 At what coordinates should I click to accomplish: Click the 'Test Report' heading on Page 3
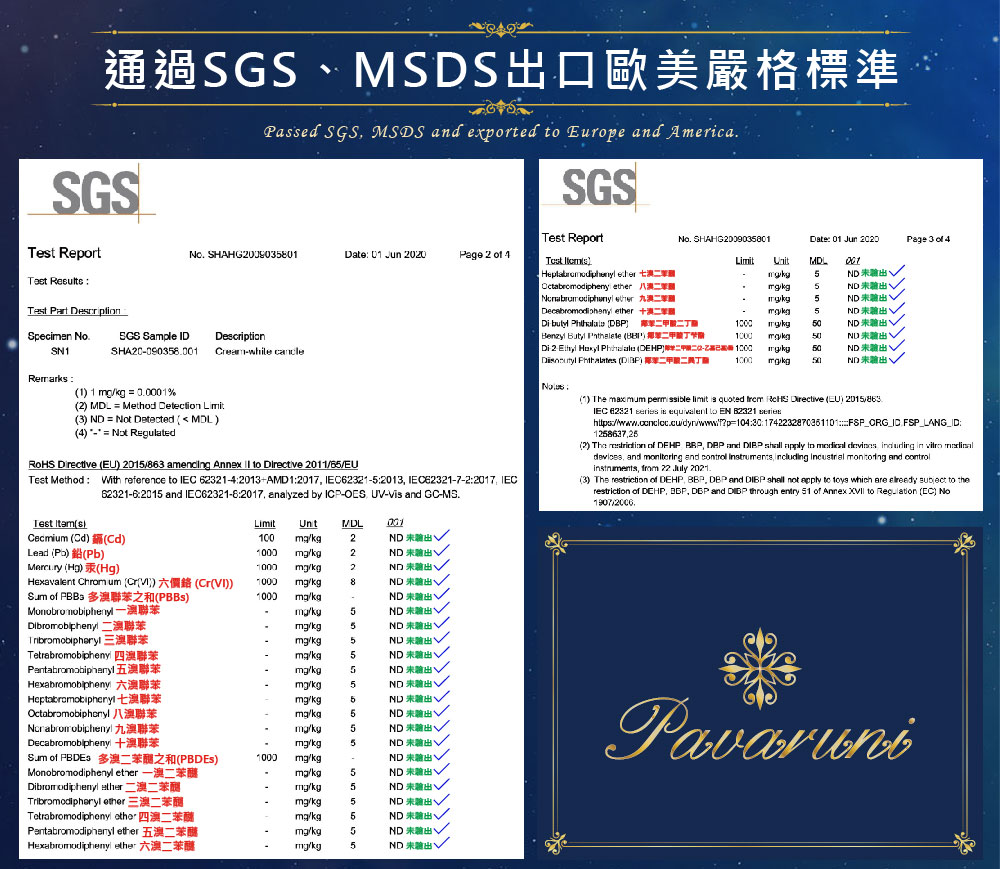[x=572, y=238]
